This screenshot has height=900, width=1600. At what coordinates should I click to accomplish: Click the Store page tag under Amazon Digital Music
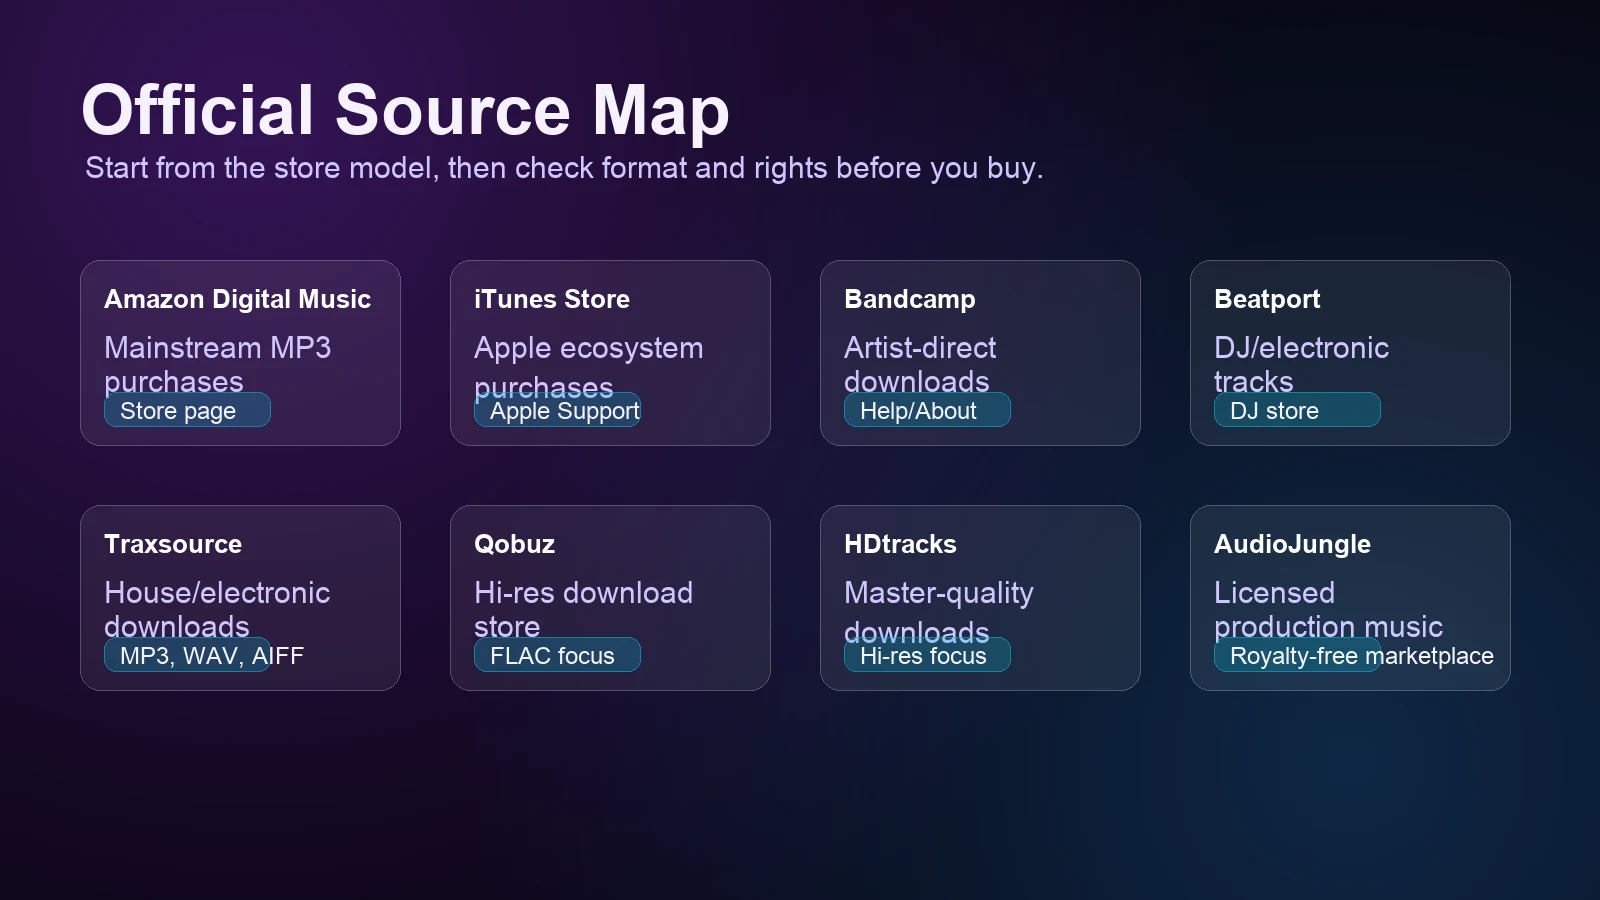click(187, 410)
